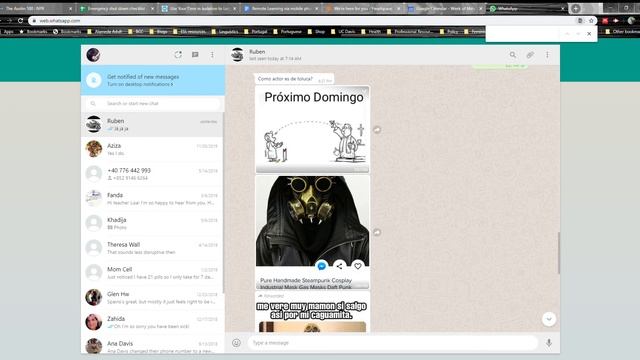640x360 pixels.
Task: Open the caguamita meme image
Action: 313,316
